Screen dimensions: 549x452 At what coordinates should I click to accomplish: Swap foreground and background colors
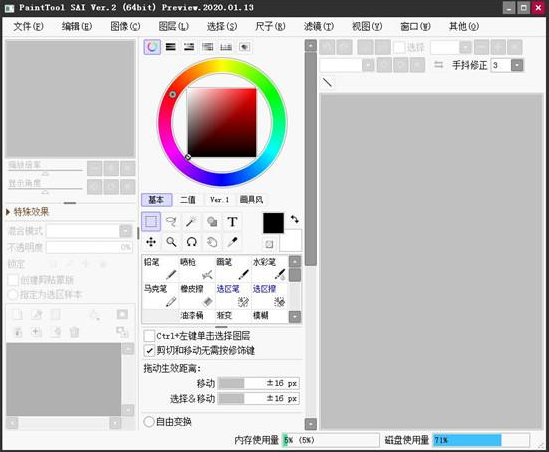click(294, 220)
